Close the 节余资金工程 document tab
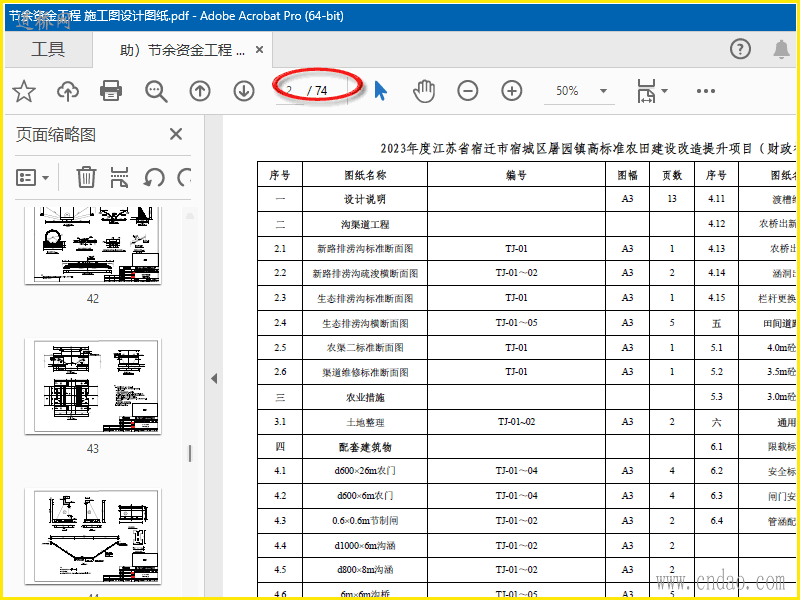 (x=259, y=49)
